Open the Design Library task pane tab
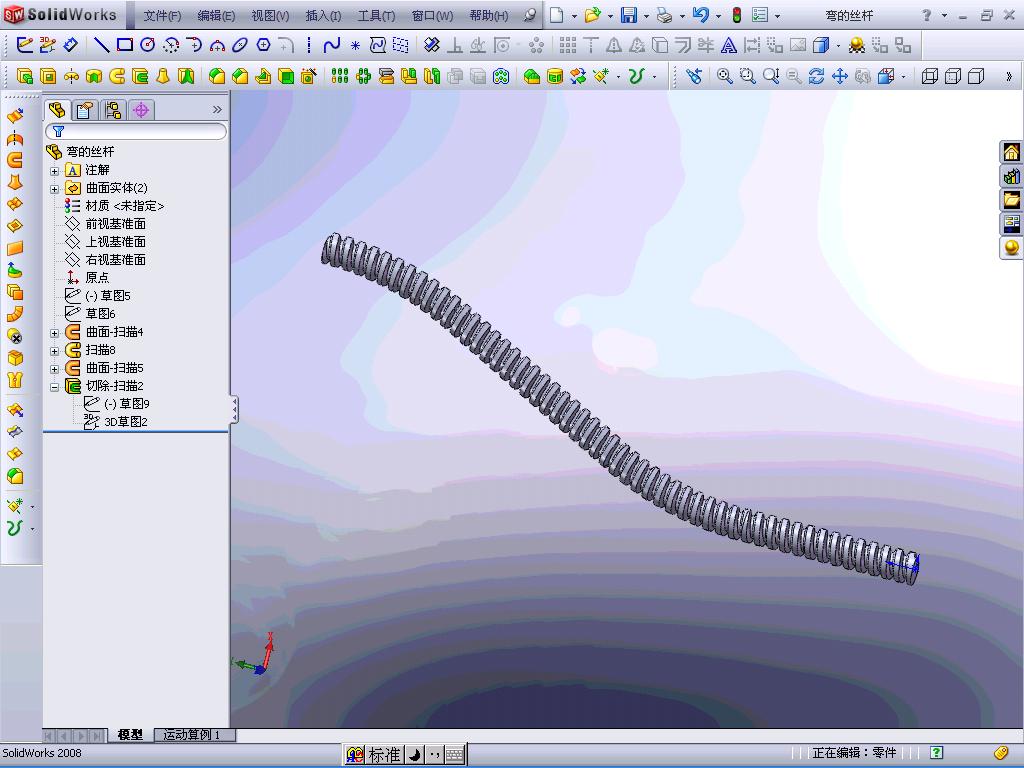The width and height of the screenshot is (1024, 768). (x=1011, y=176)
